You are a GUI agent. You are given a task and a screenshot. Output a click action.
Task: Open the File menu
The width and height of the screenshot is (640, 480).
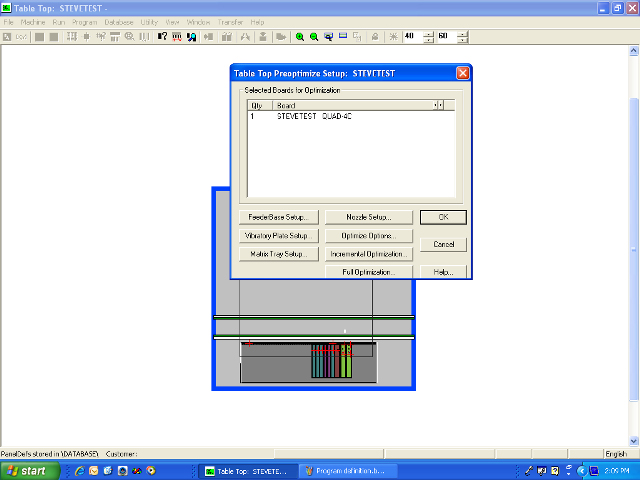tap(9, 22)
